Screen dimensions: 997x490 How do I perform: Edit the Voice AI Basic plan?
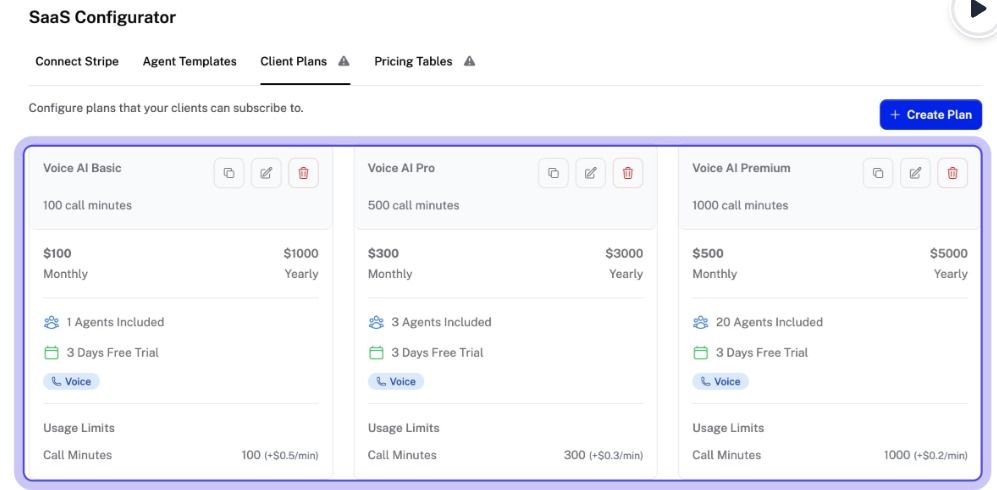pos(266,173)
